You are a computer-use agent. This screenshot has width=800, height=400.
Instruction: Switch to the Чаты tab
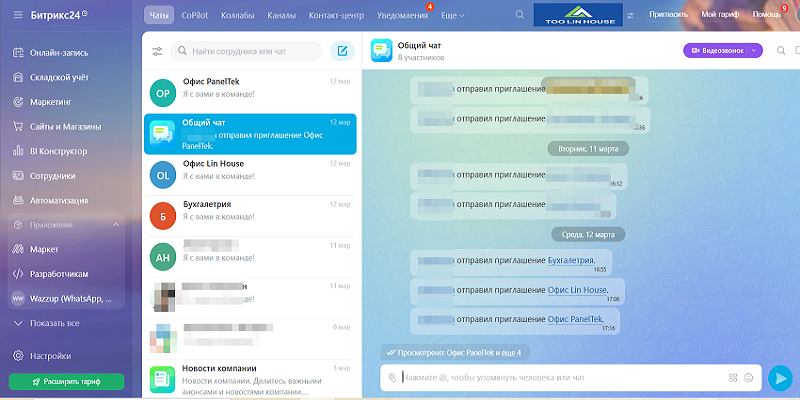(159, 15)
